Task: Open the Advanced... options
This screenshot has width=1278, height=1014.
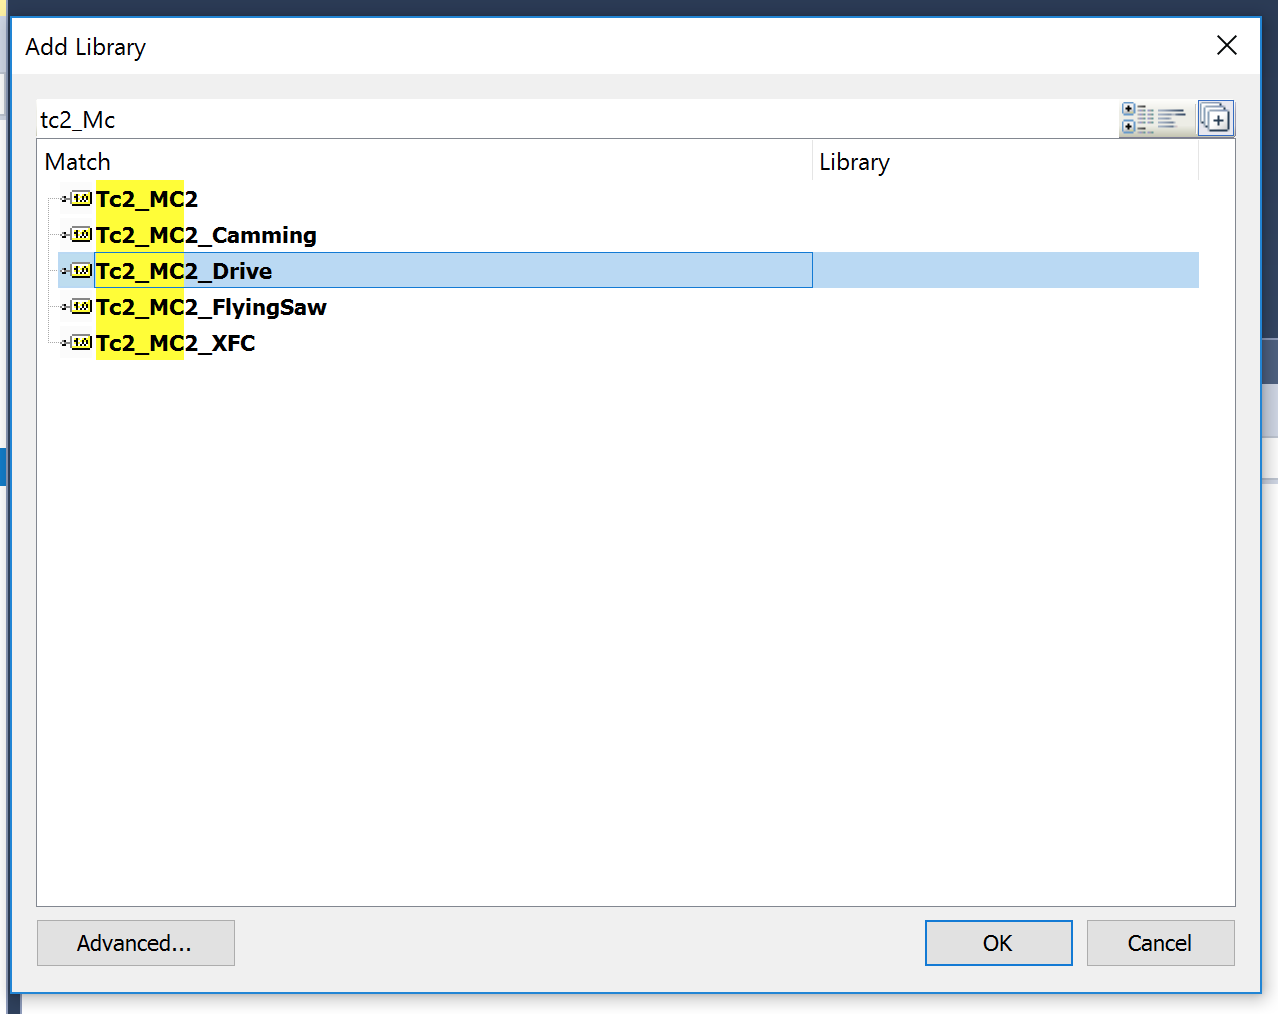Action: point(136,943)
